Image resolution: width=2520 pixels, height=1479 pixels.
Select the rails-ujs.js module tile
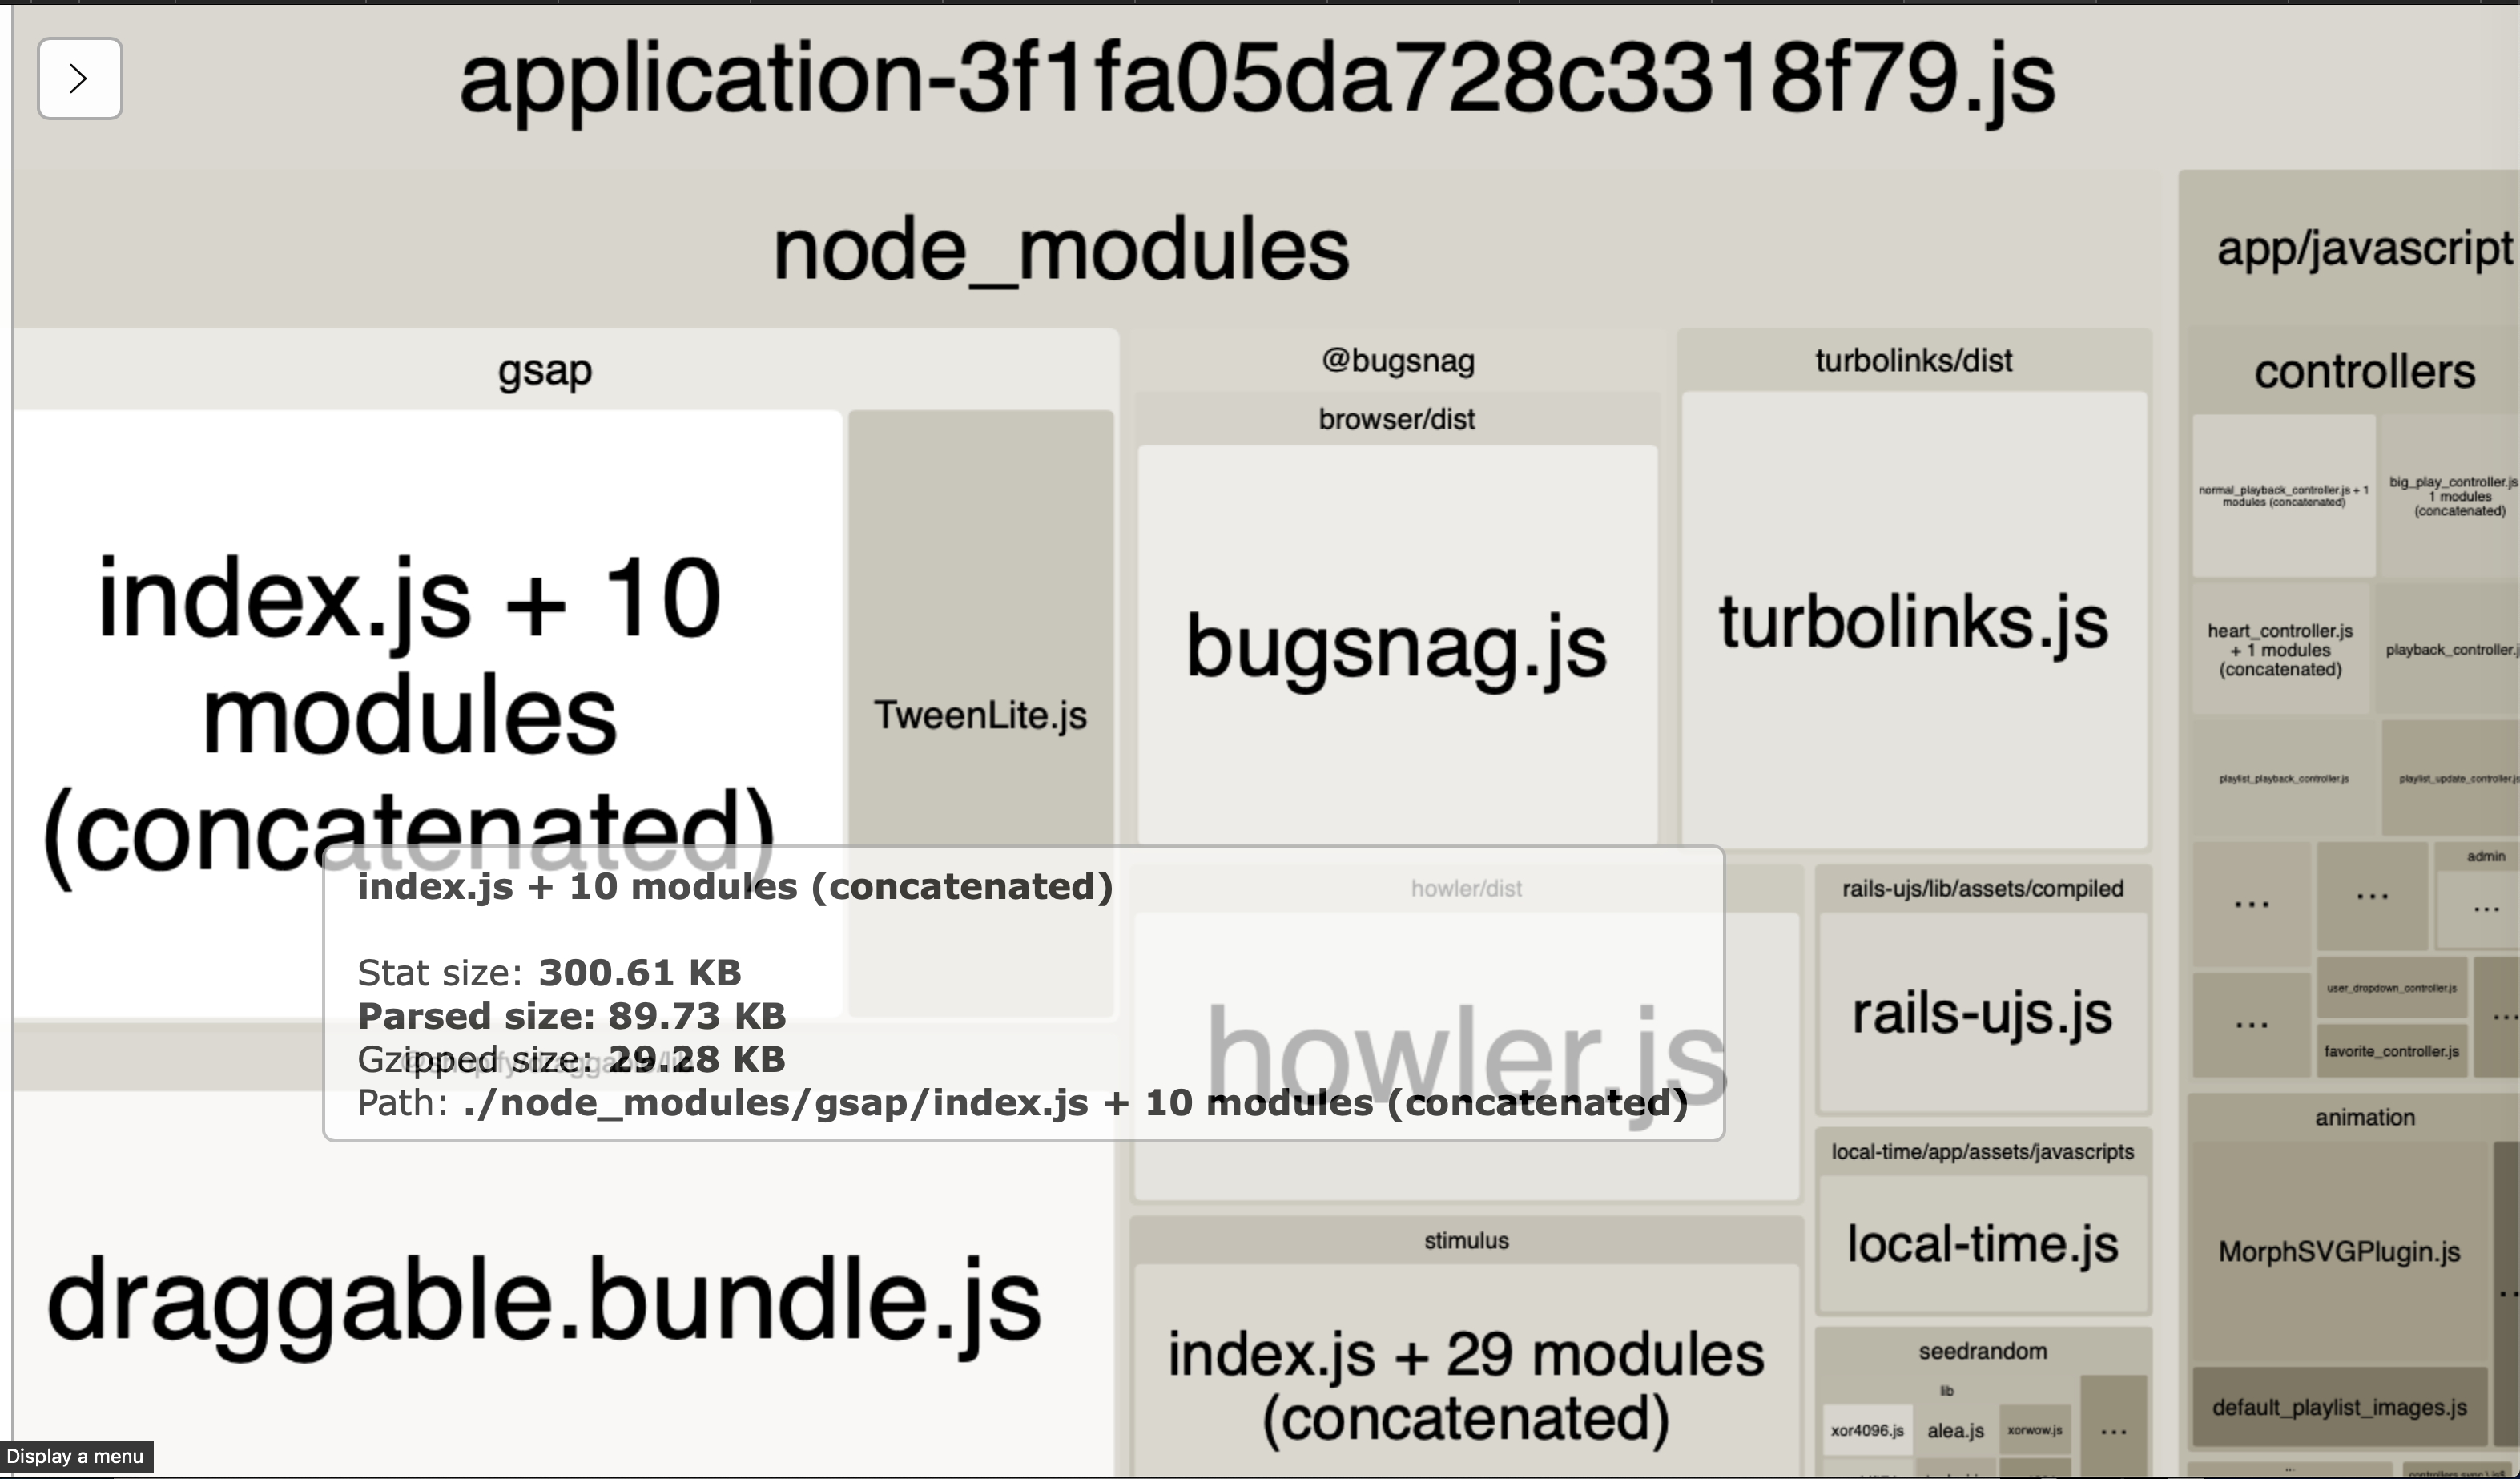point(1982,1012)
